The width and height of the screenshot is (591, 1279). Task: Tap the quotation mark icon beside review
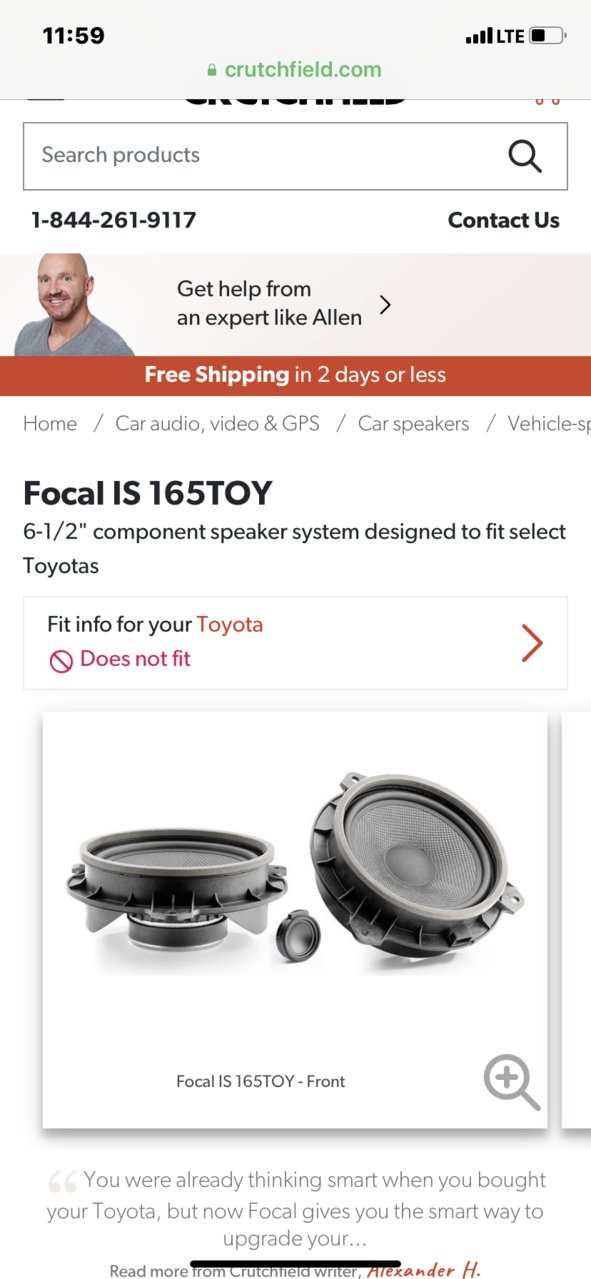point(62,1182)
